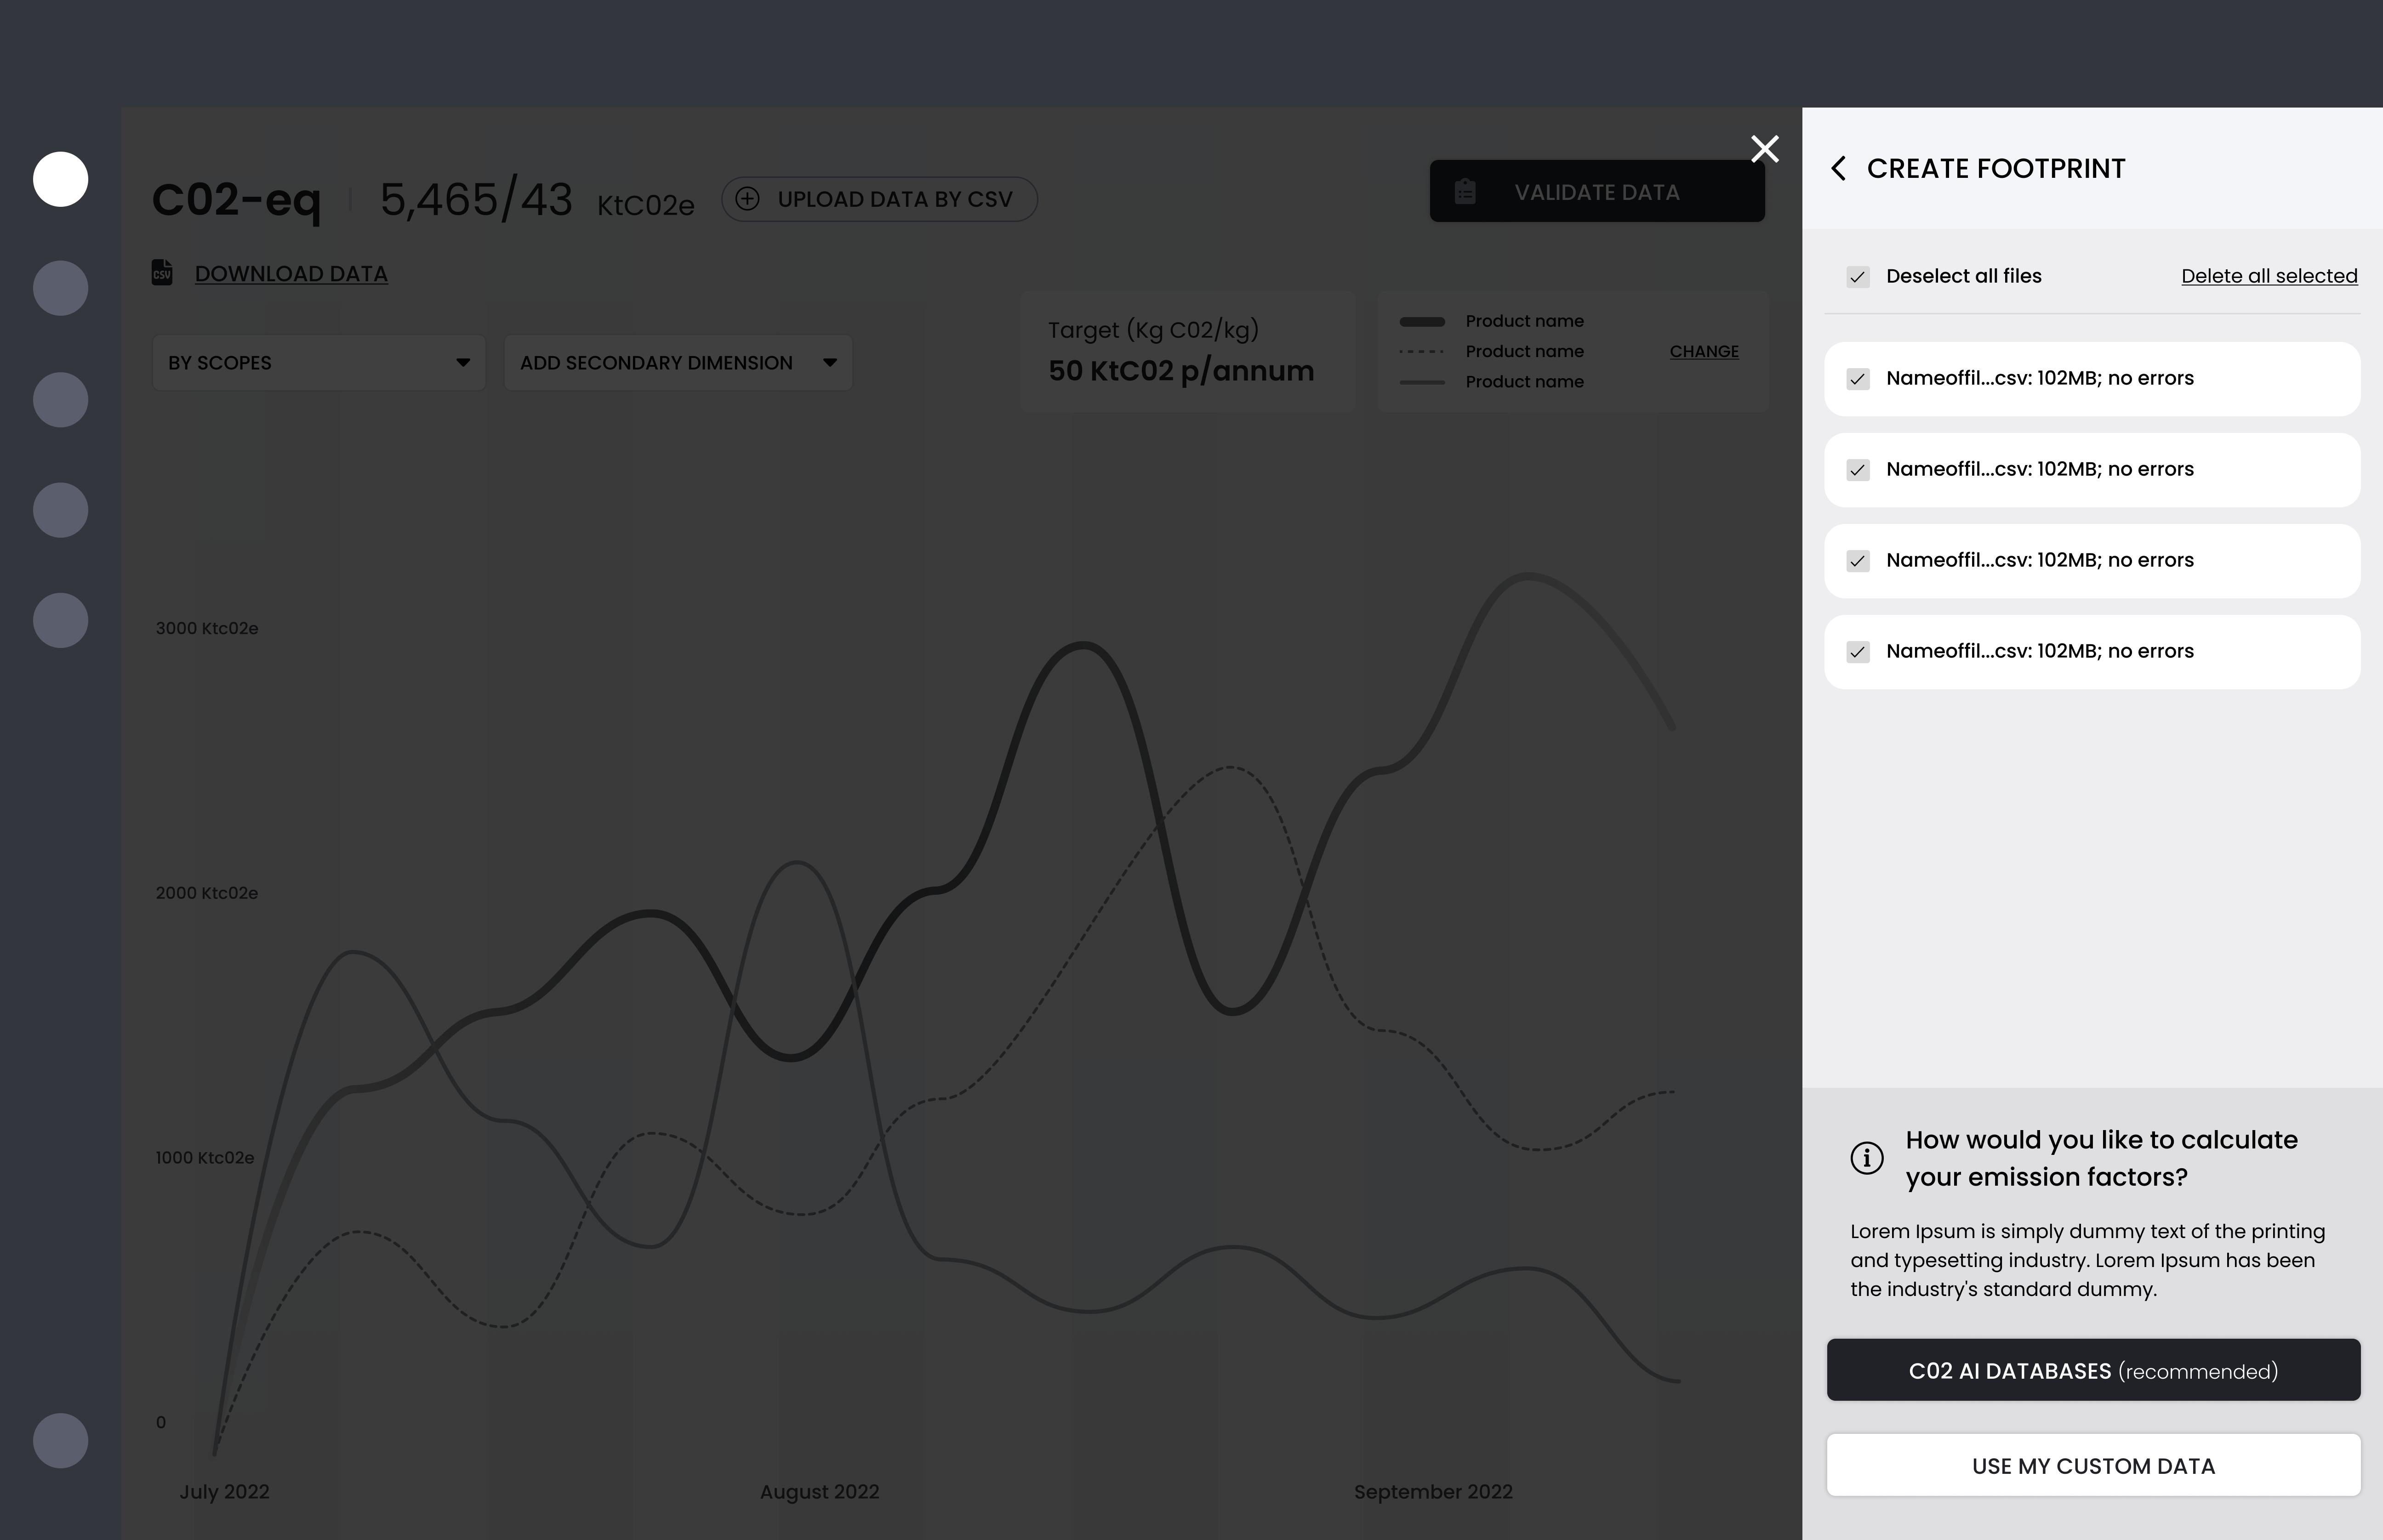Click the second circle in left sidebar
The width and height of the screenshot is (2383, 1540).
tap(61, 289)
